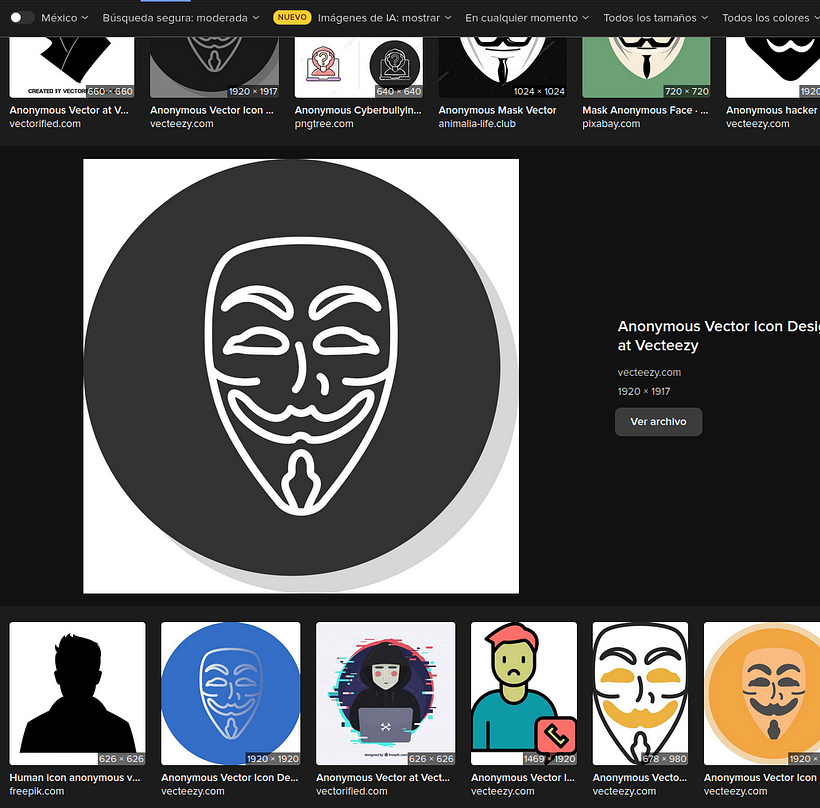Select the black silhouette Human Icon thumbnail
This screenshot has width=820, height=808.
[x=77, y=693]
